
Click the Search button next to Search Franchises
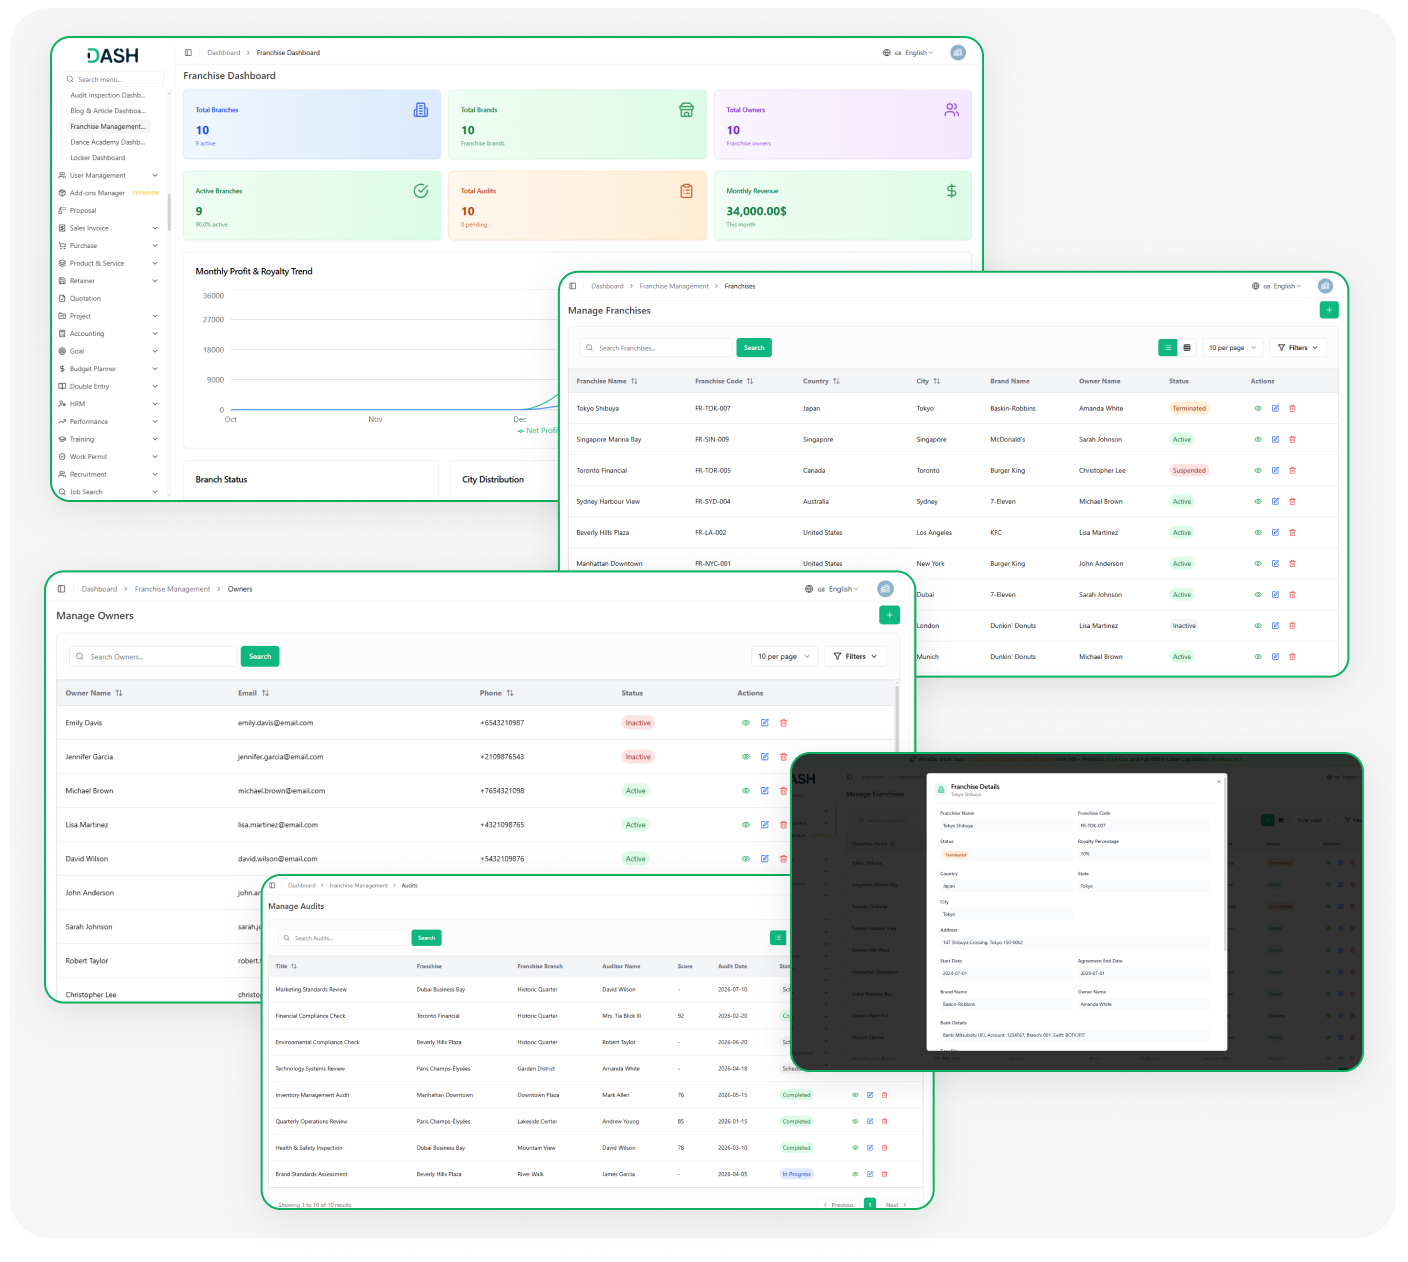(754, 347)
